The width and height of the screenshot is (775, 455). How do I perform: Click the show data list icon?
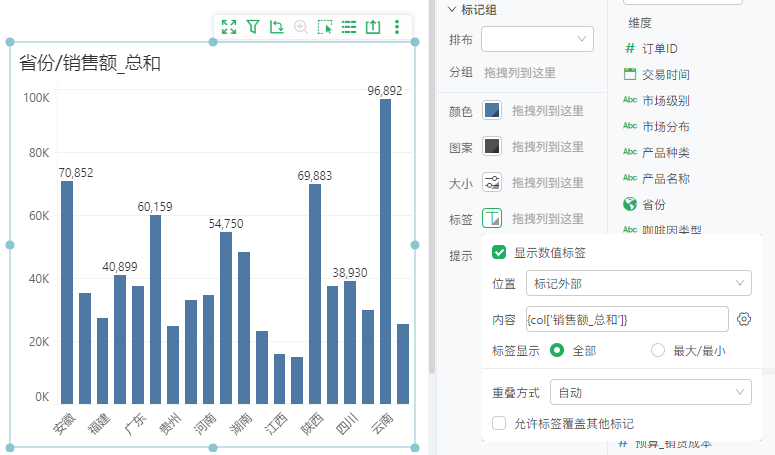[349, 27]
